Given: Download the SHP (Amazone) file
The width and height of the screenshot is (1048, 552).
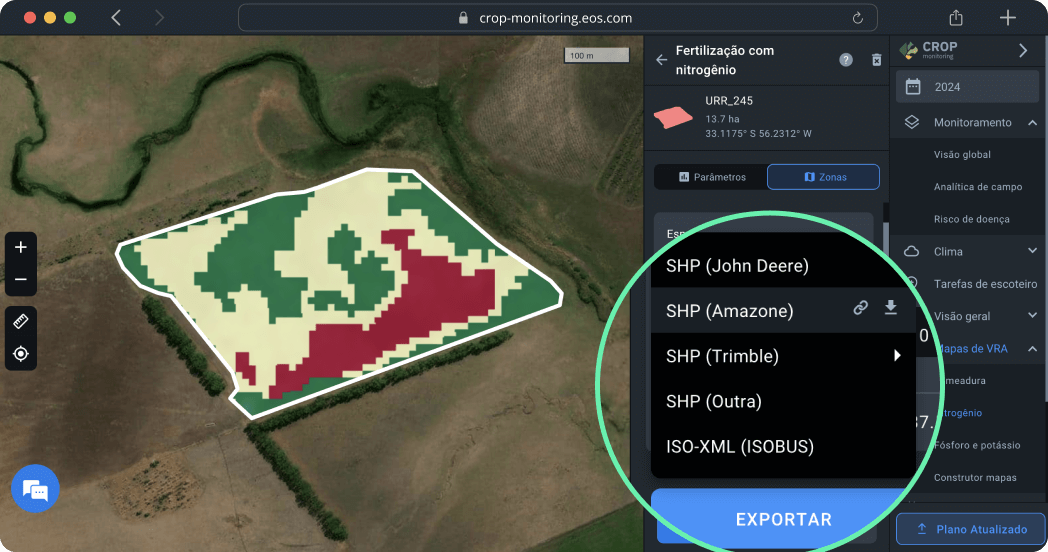Looking at the screenshot, I should coord(891,308).
